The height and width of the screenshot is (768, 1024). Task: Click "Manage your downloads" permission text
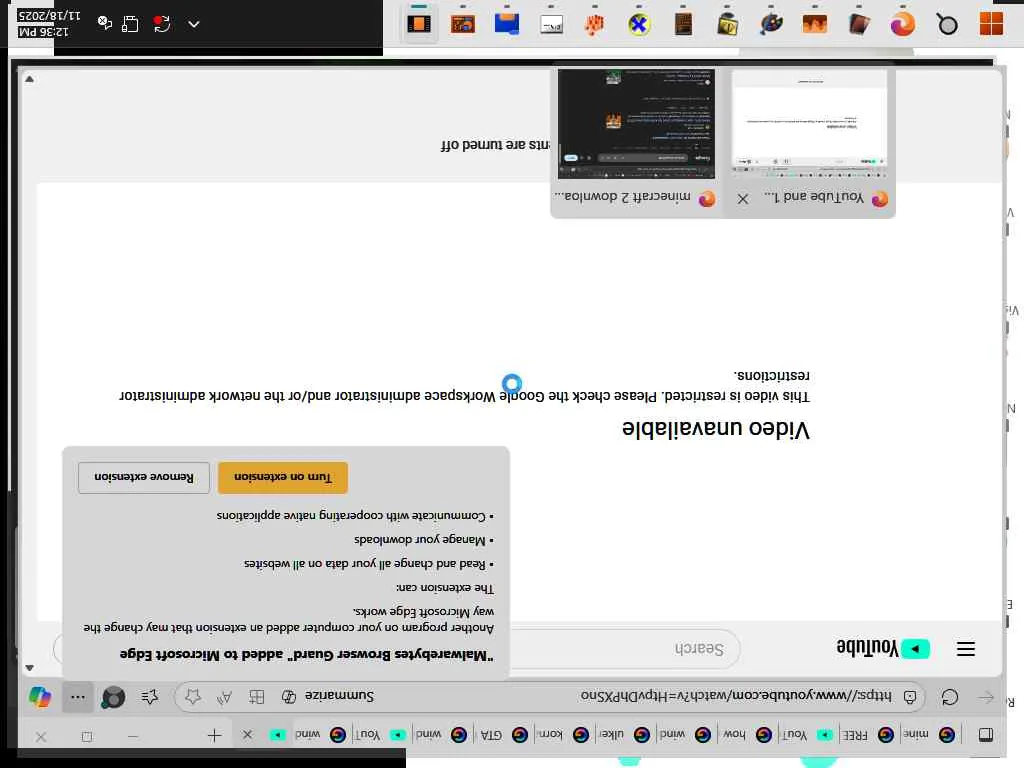click(x=419, y=539)
